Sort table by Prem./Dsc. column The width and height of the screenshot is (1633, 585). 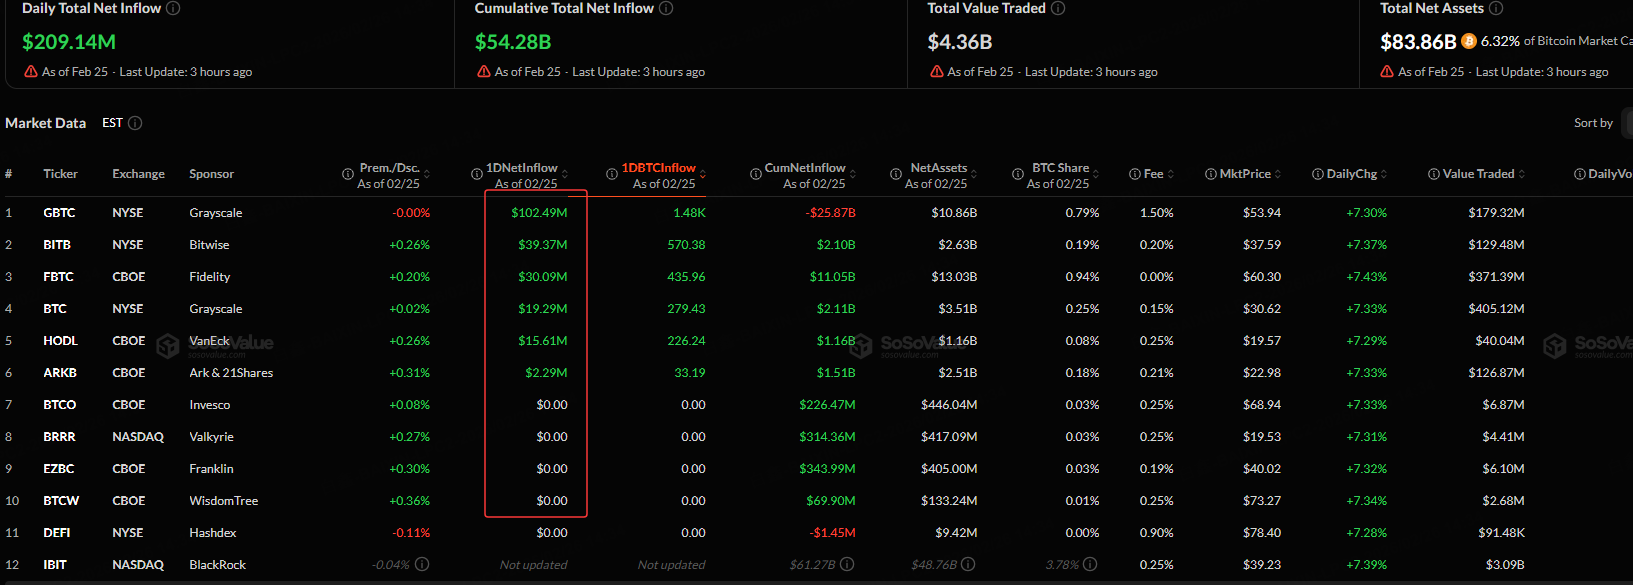click(427, 174)
